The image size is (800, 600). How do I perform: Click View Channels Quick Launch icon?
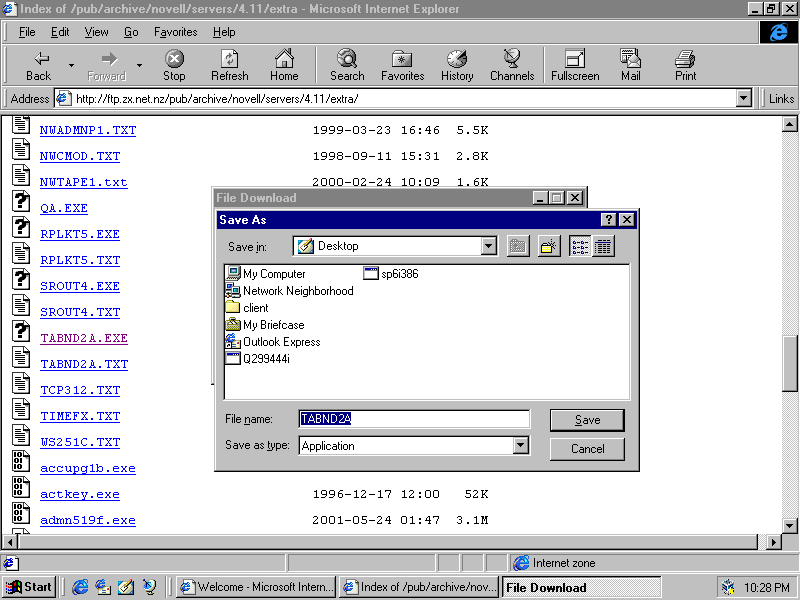tap(149, 587)
